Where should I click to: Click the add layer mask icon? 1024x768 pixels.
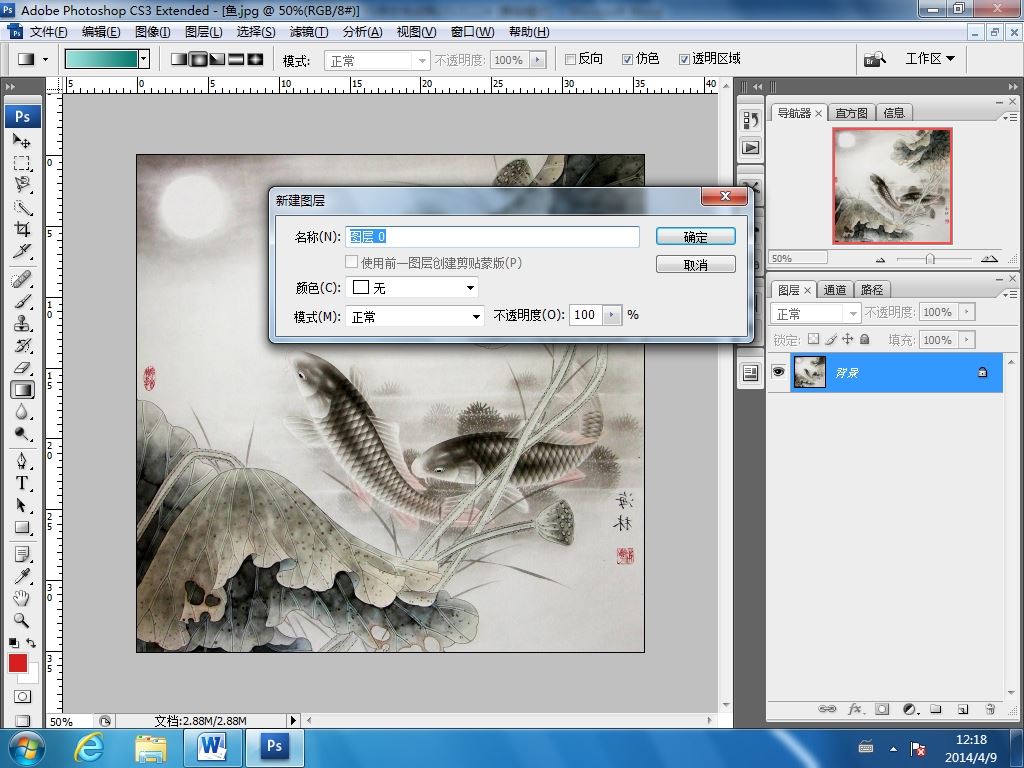[882, 709]
